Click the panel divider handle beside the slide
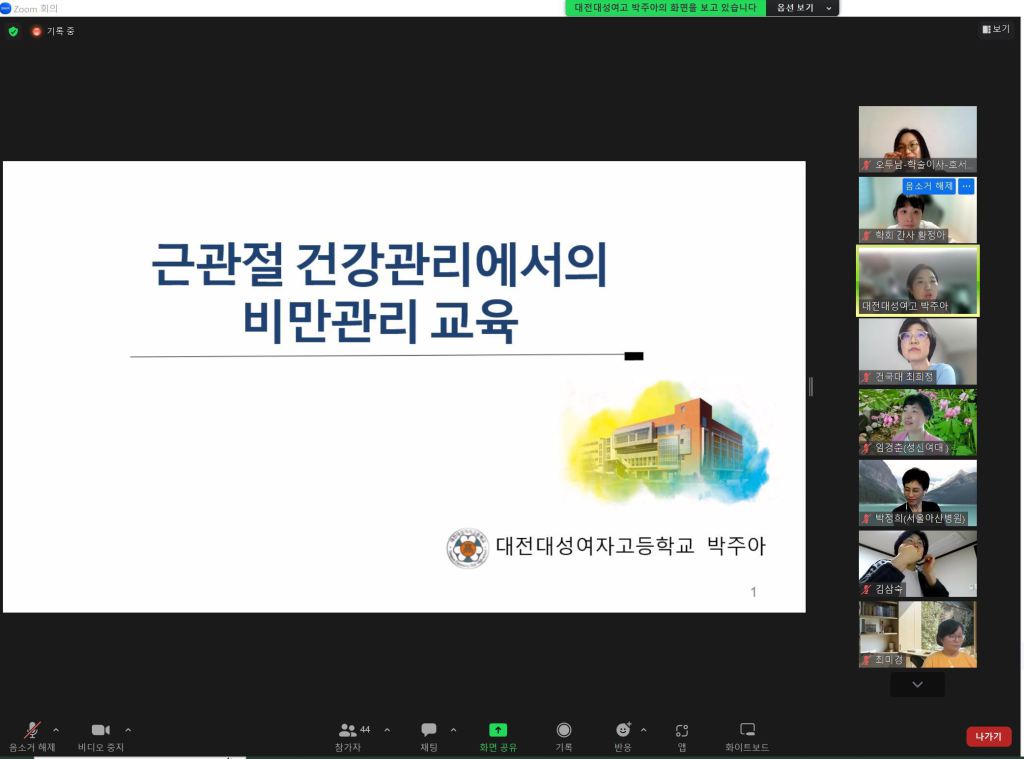This screenshot has height=759, width=1024. click(x=810, y=386)
